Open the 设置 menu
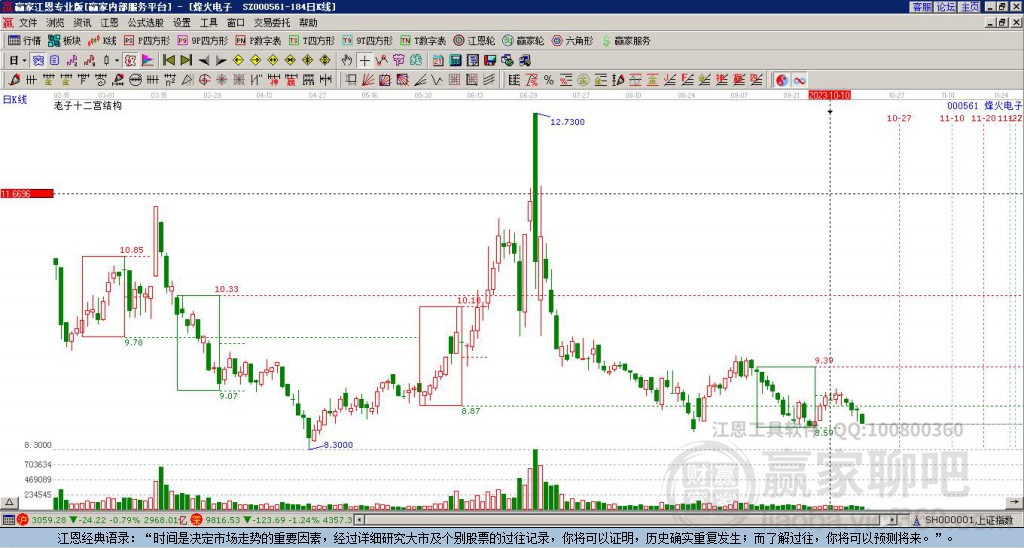Image resolution: width=1024 pixels, height=548 pixels. (x=182, y=23)
